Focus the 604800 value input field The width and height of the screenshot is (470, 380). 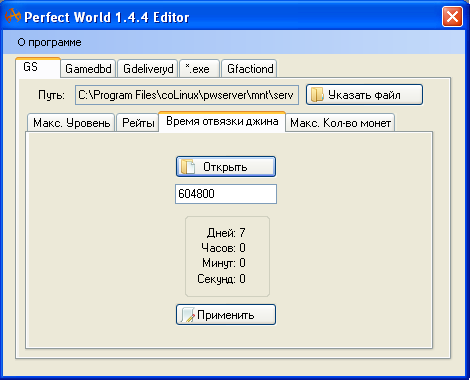[x=226, y=194]
